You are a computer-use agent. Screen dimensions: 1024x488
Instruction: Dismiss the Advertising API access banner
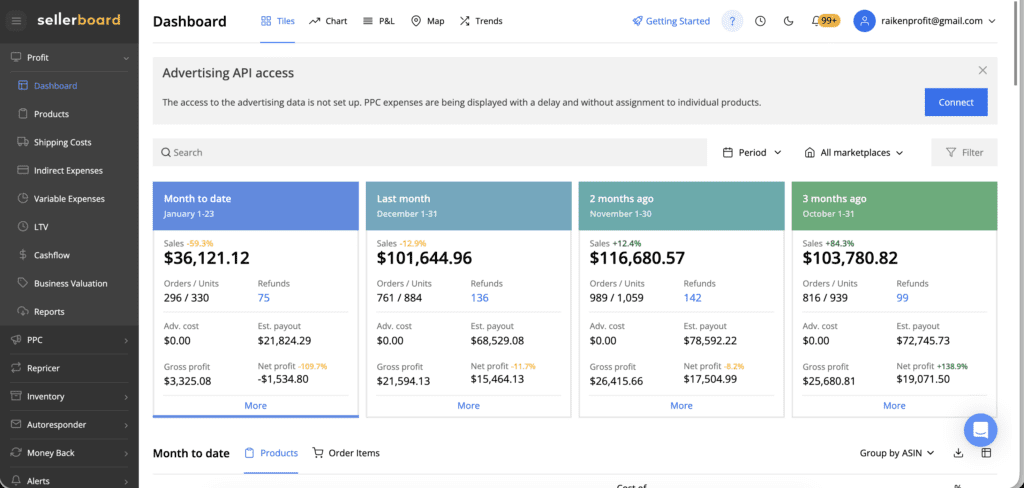pyautogui.click(x=982, y=70)
